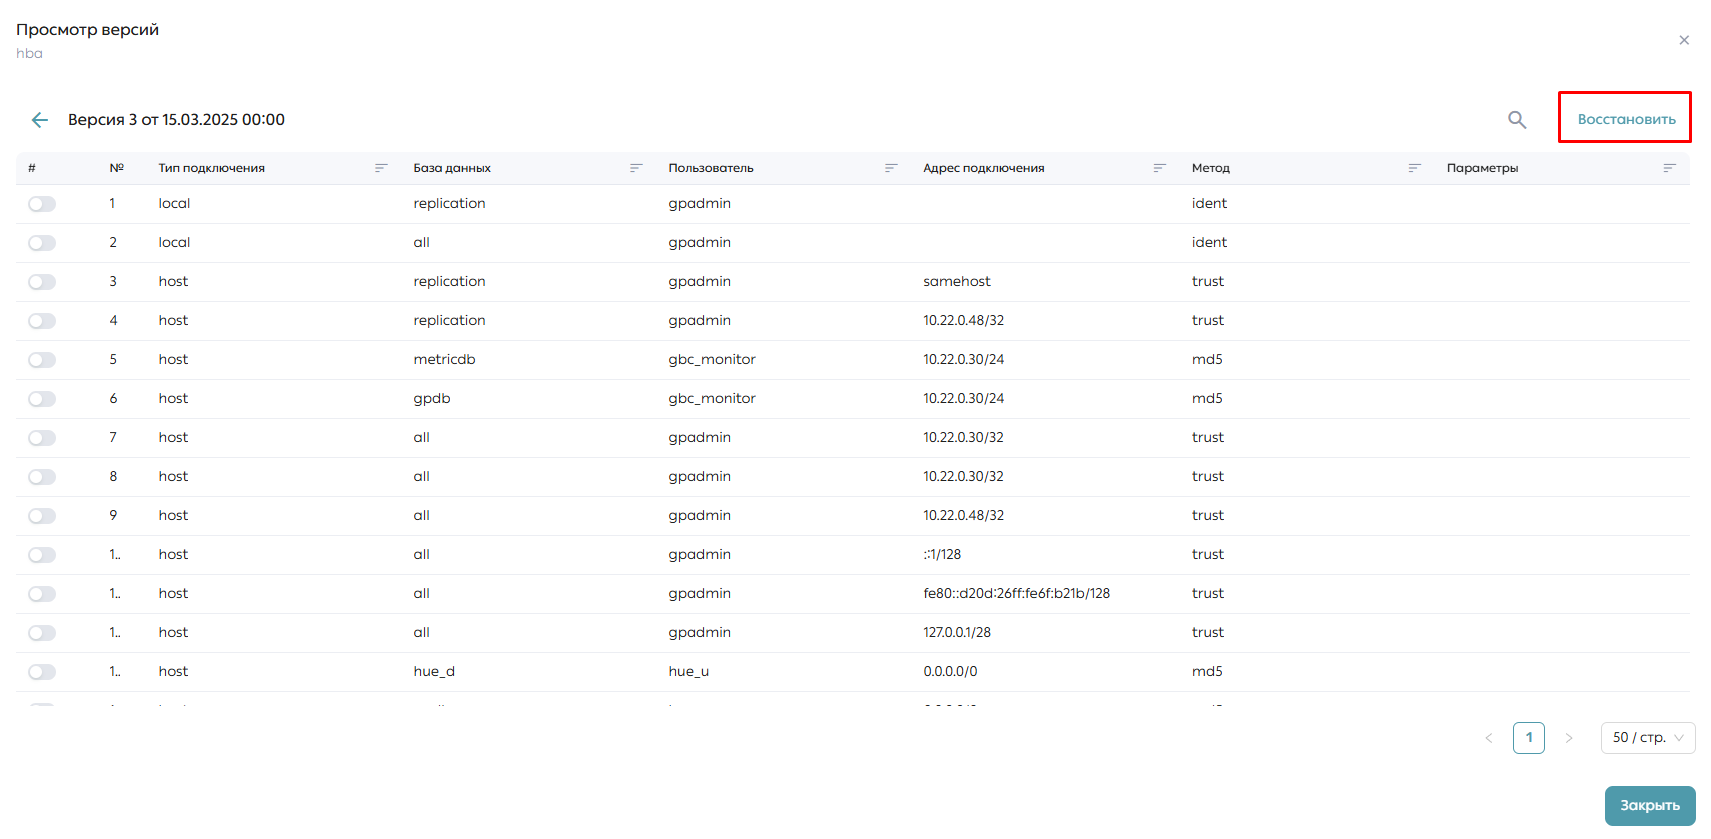Go to previous page arrow in pagination

click(1489, 738)
